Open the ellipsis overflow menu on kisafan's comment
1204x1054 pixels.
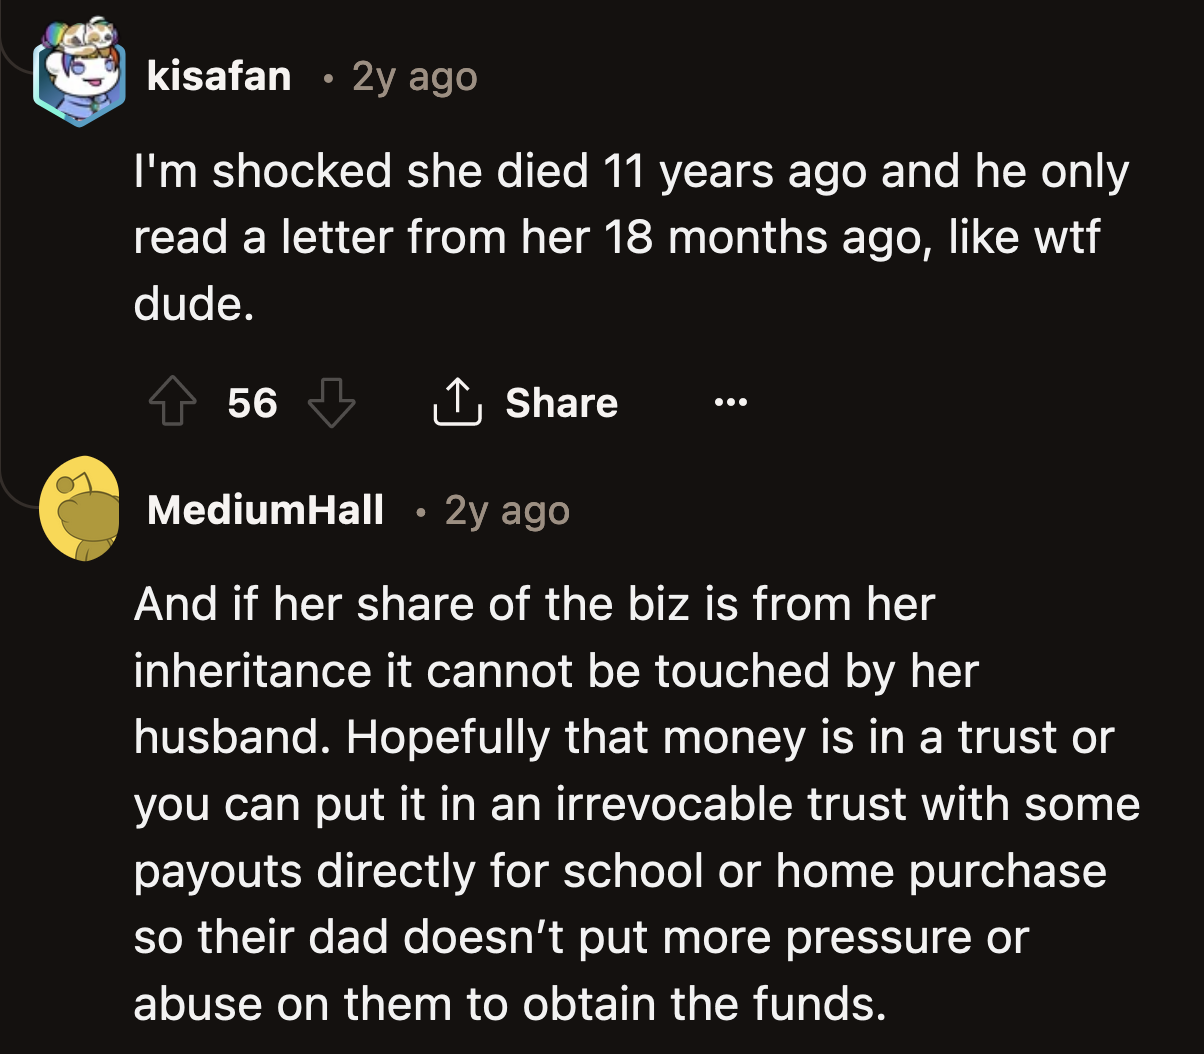click(x=731, y=403)
